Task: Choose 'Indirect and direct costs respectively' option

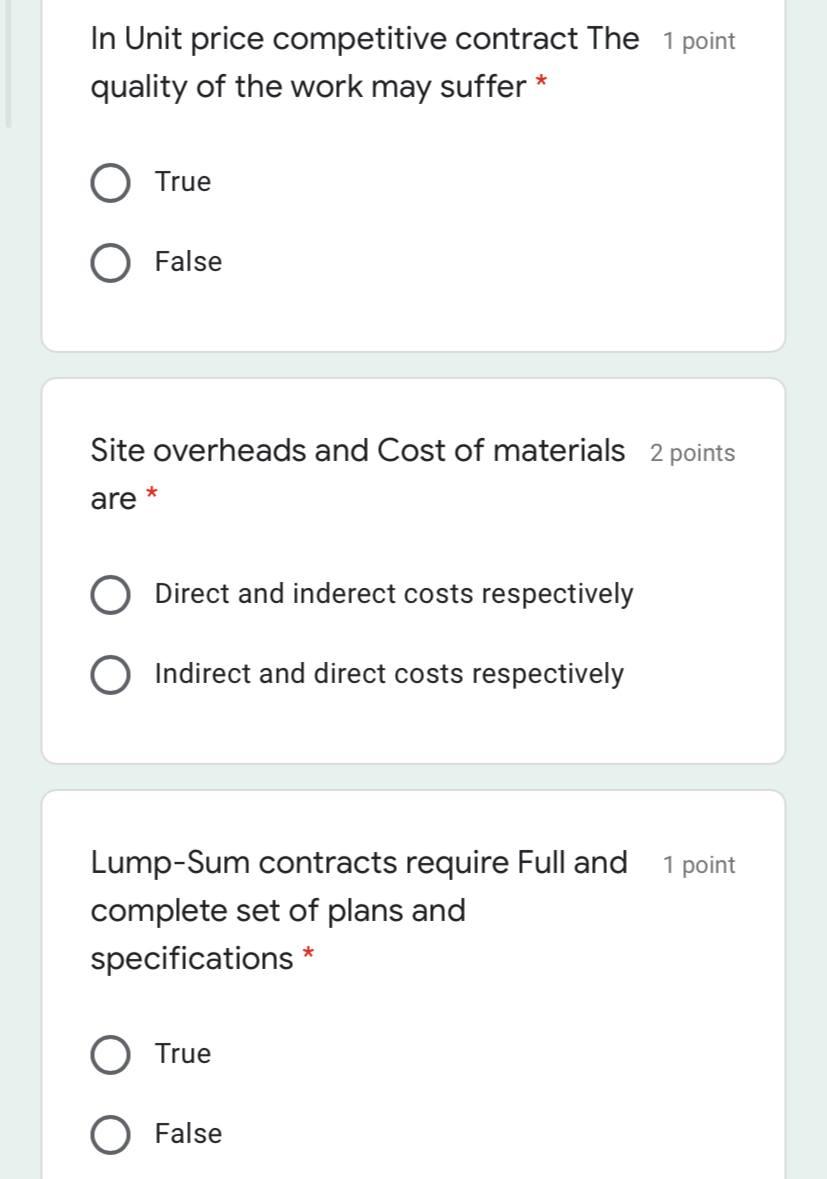Action: click(x=110, y=673)
